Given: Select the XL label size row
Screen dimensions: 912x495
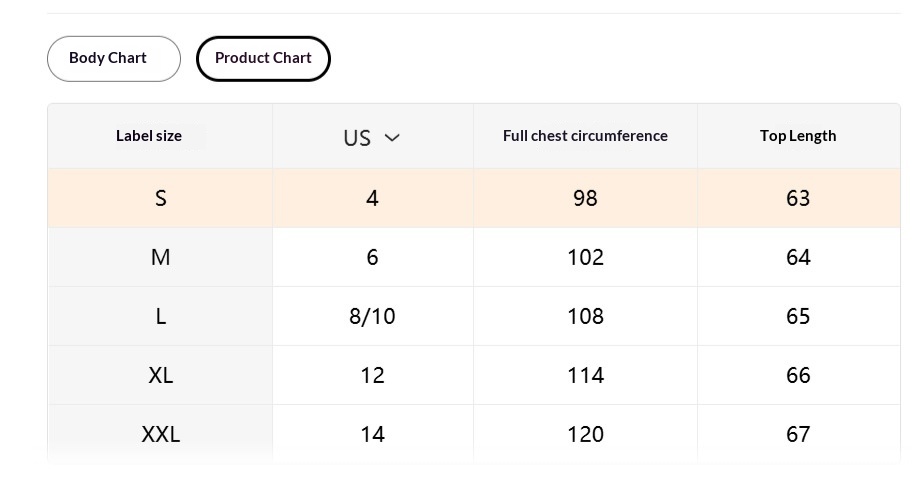Looking at the screenshot, I should click(x=160, y=375).
